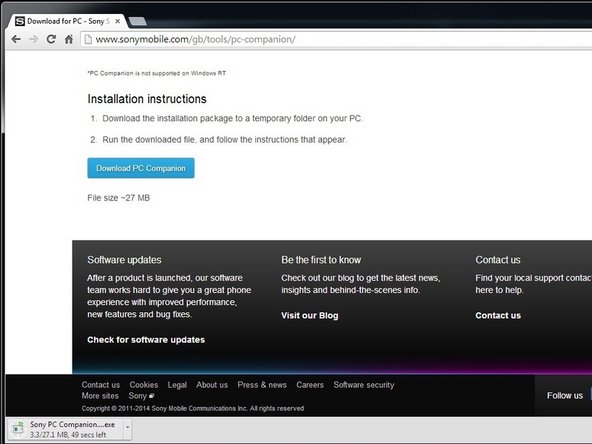The image size is (592, 444).
Task: Click the Download PC Companion button
Action: 141,168
